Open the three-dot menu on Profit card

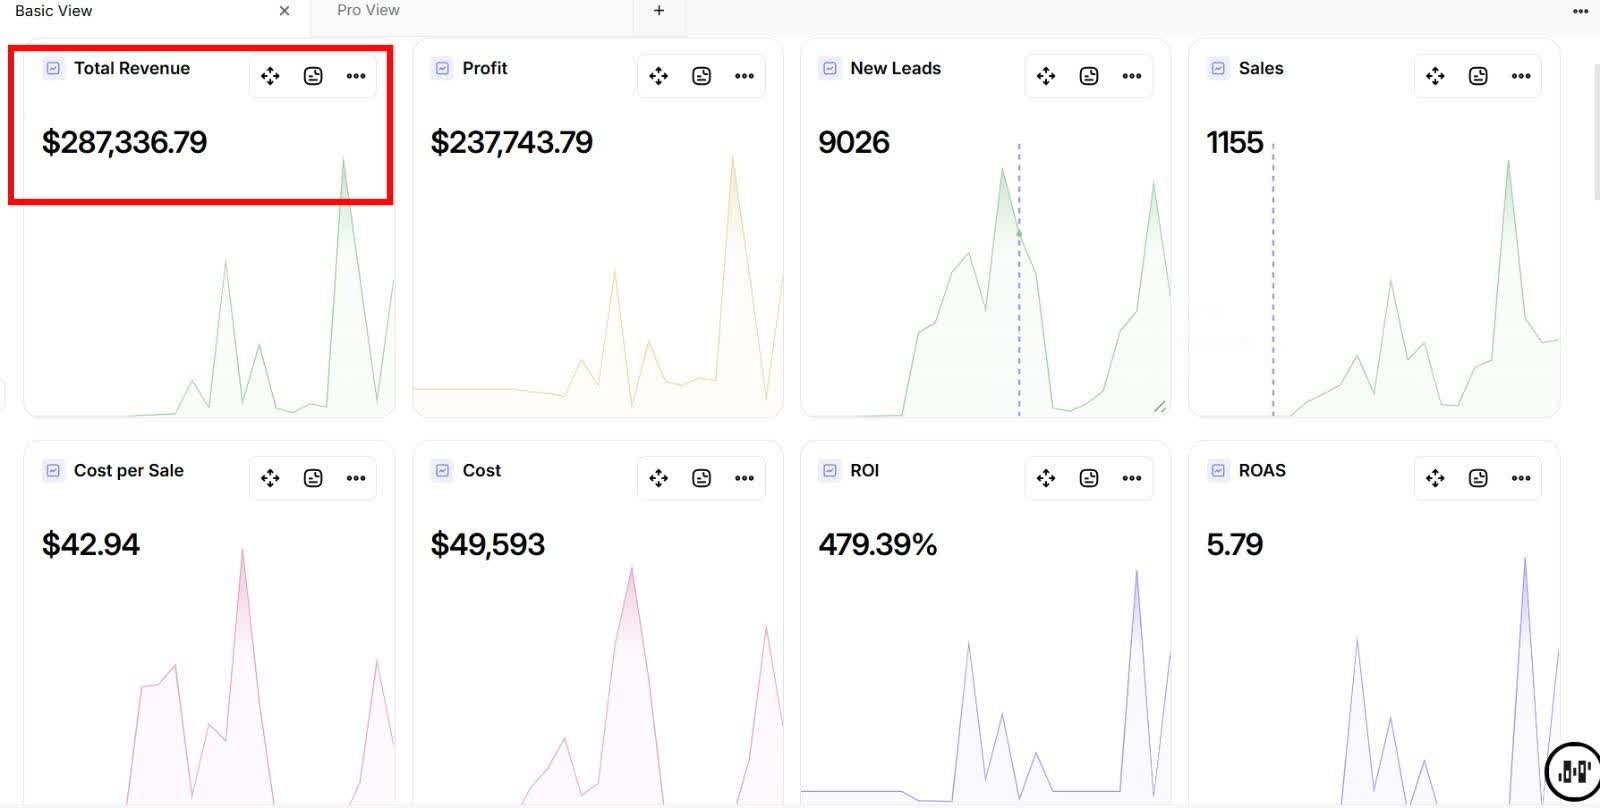[744, 76]
